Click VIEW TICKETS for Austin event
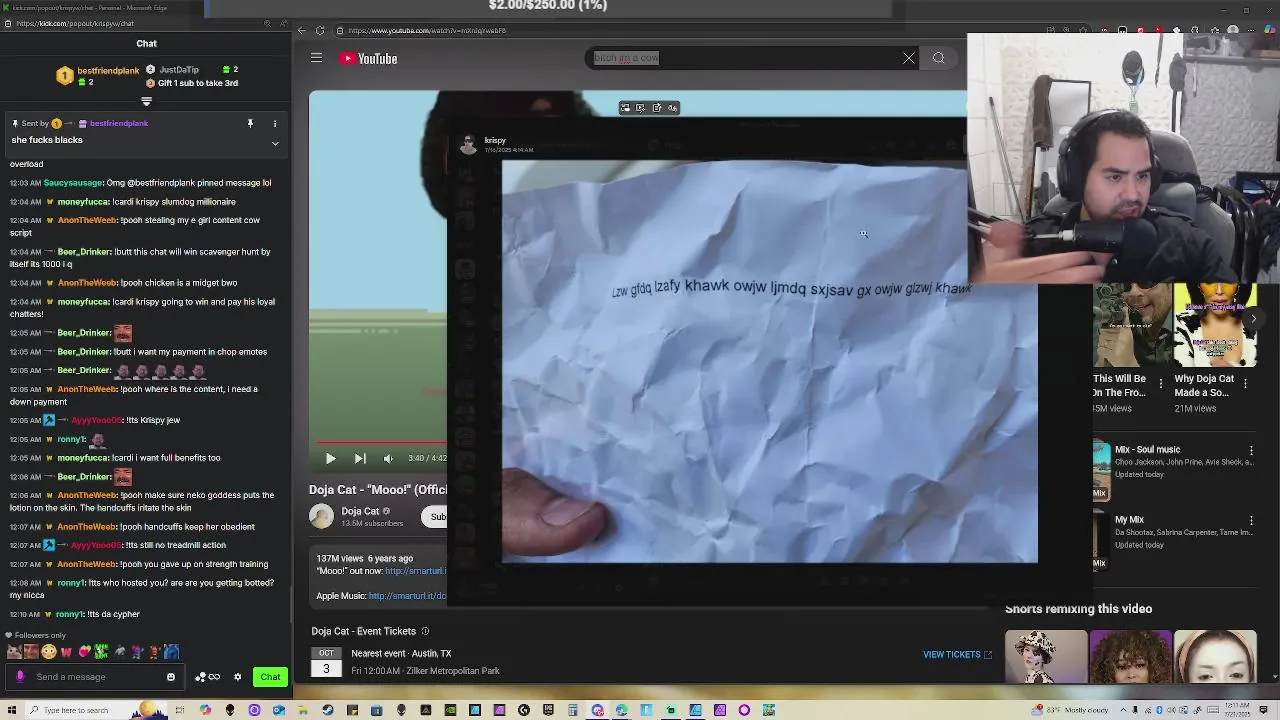 point(957,655)
